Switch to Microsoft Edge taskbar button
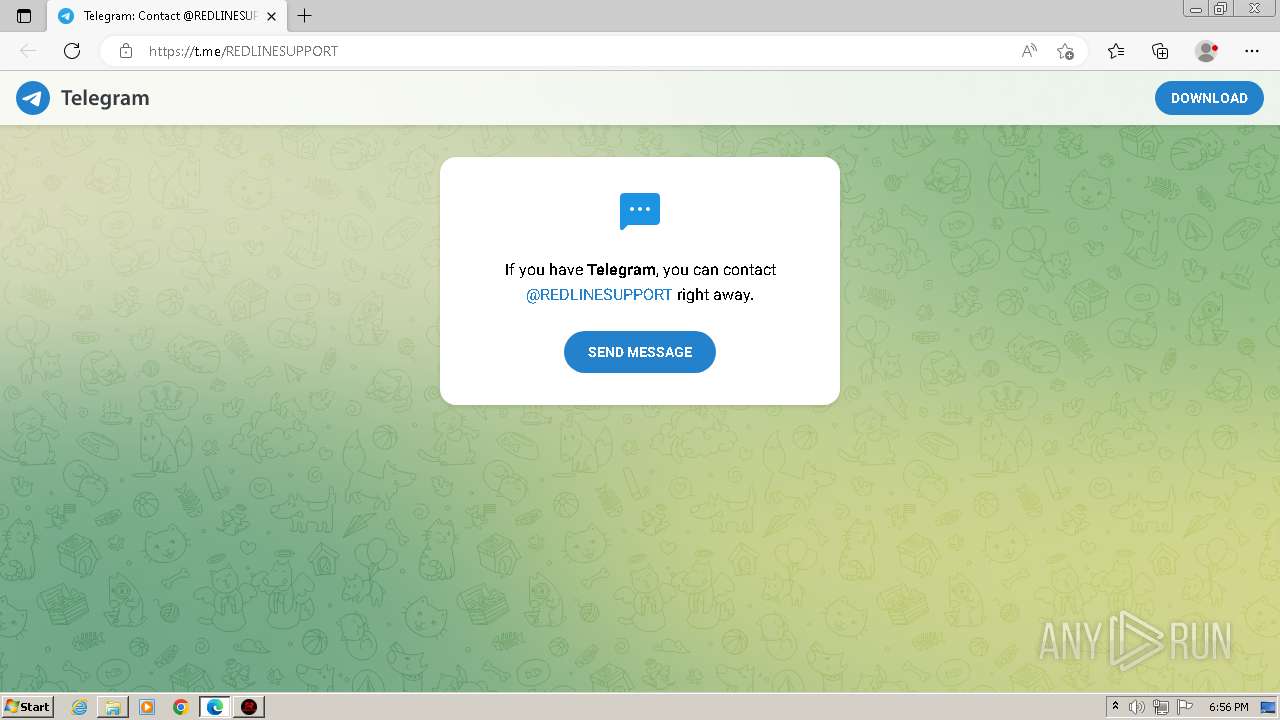The width and height of the screenshot is (1280, 720). (215, 707)
